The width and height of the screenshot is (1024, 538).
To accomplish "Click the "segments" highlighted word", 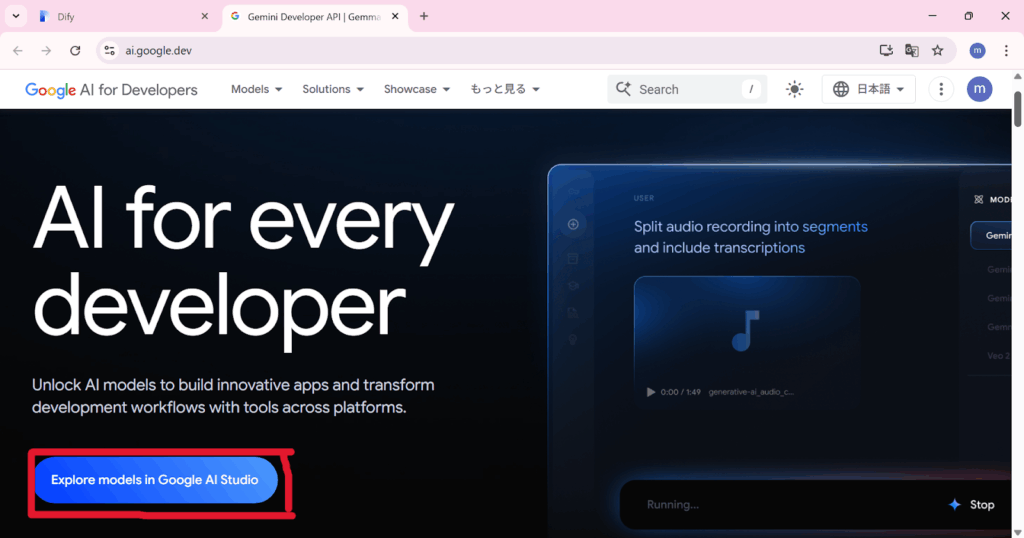I will coord(835,227).
